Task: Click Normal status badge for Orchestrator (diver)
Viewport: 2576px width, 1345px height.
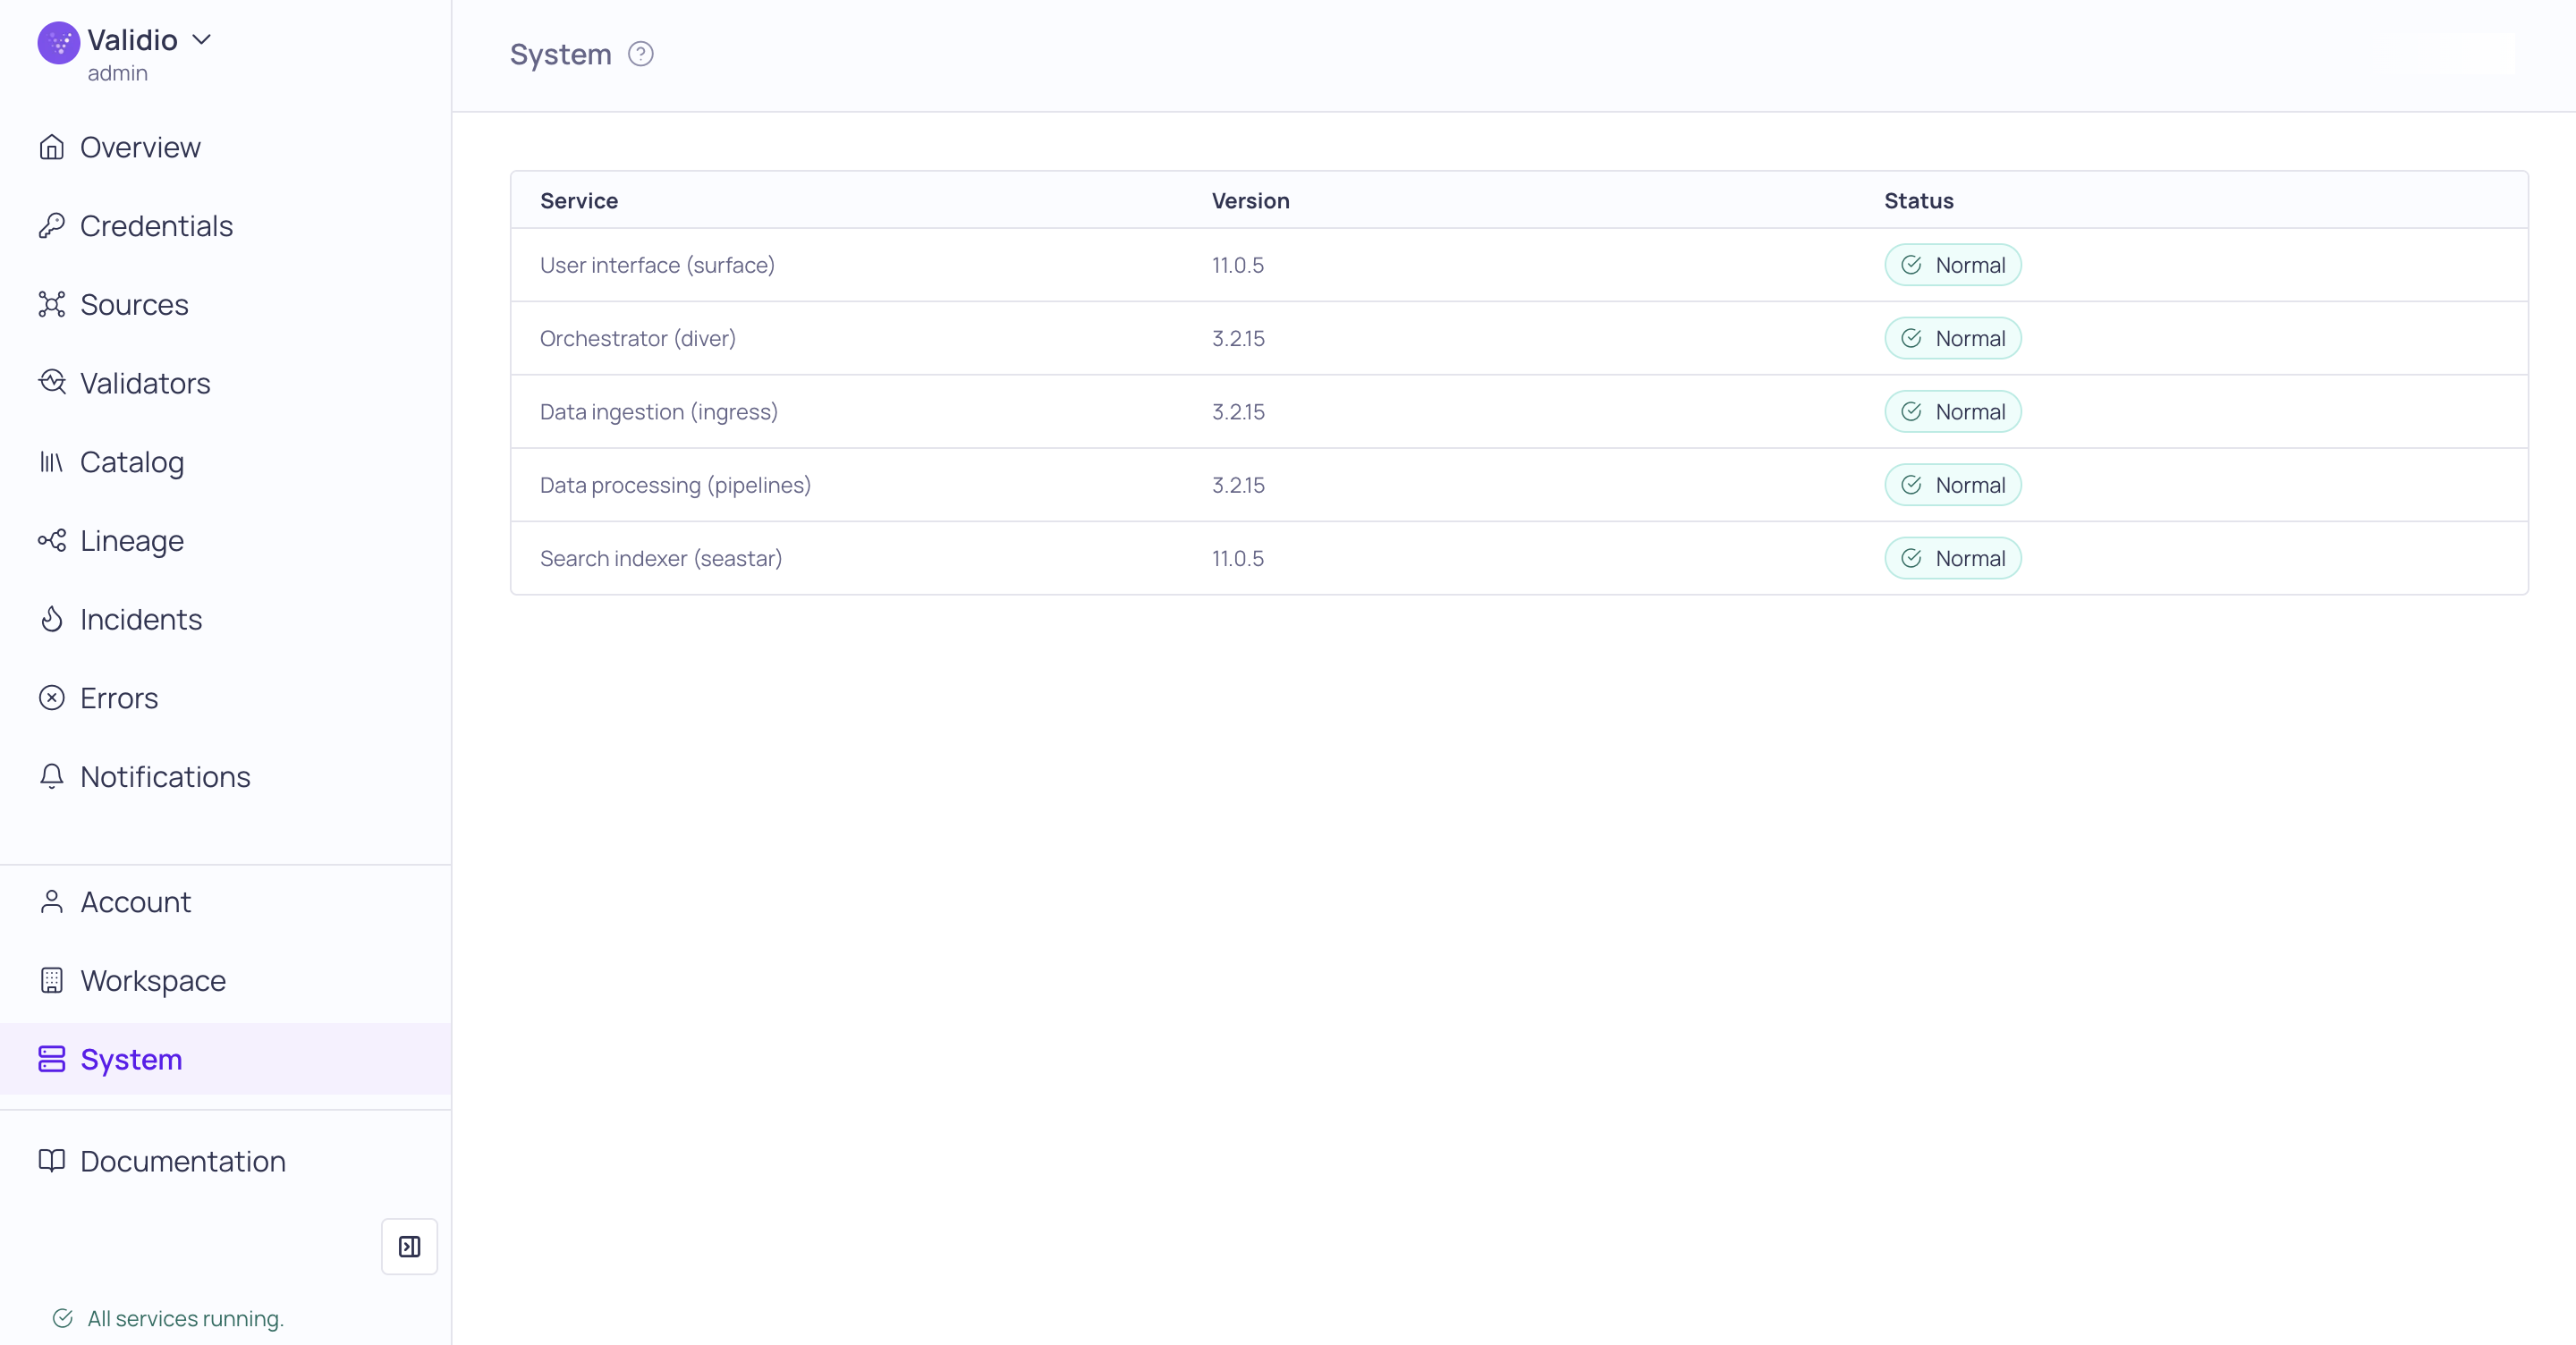Action: click(1952, 338)
